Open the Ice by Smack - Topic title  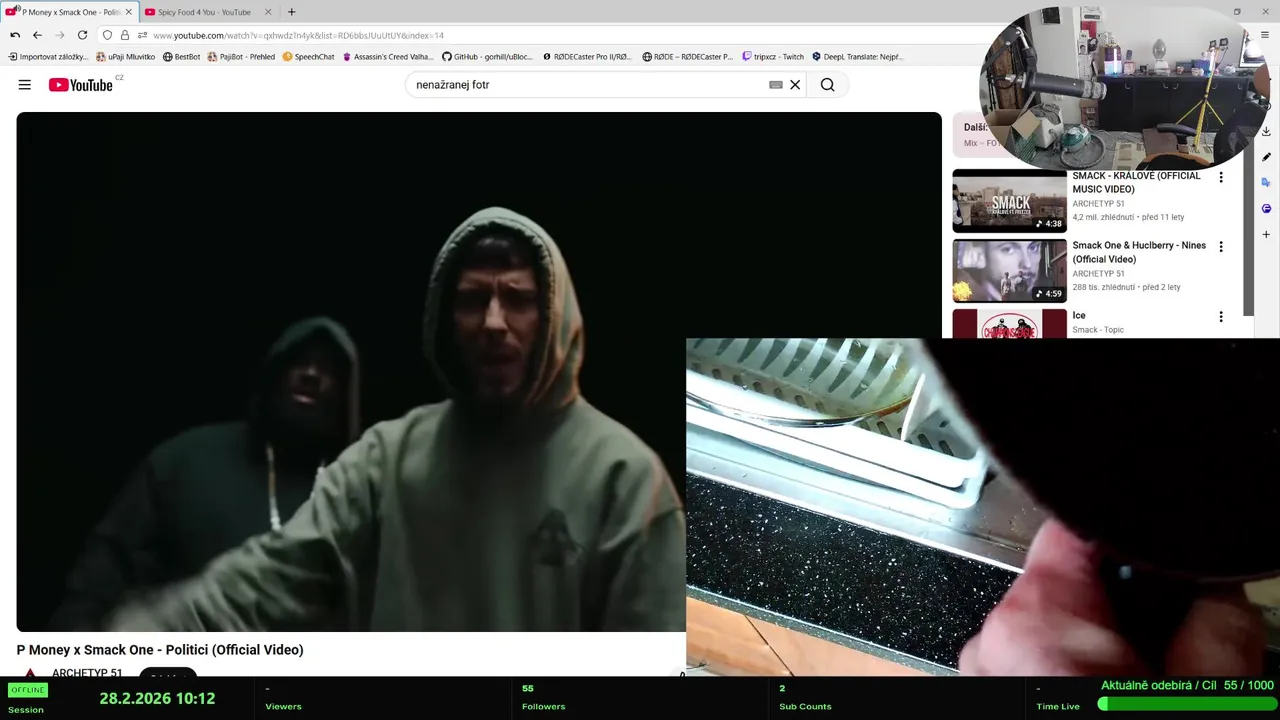(x=1079, y=315)
